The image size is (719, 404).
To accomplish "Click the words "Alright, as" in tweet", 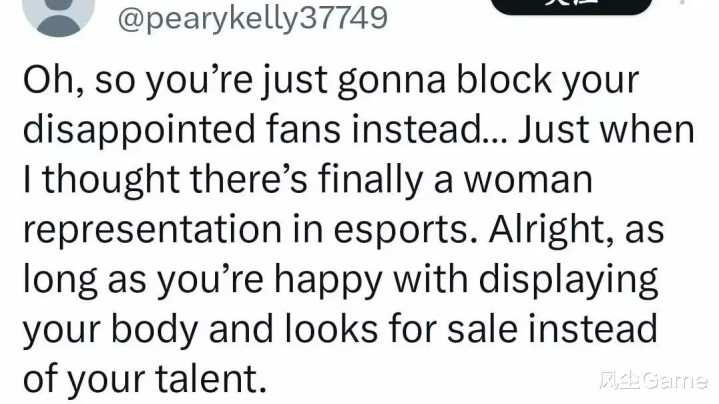I will click(576, 229).
